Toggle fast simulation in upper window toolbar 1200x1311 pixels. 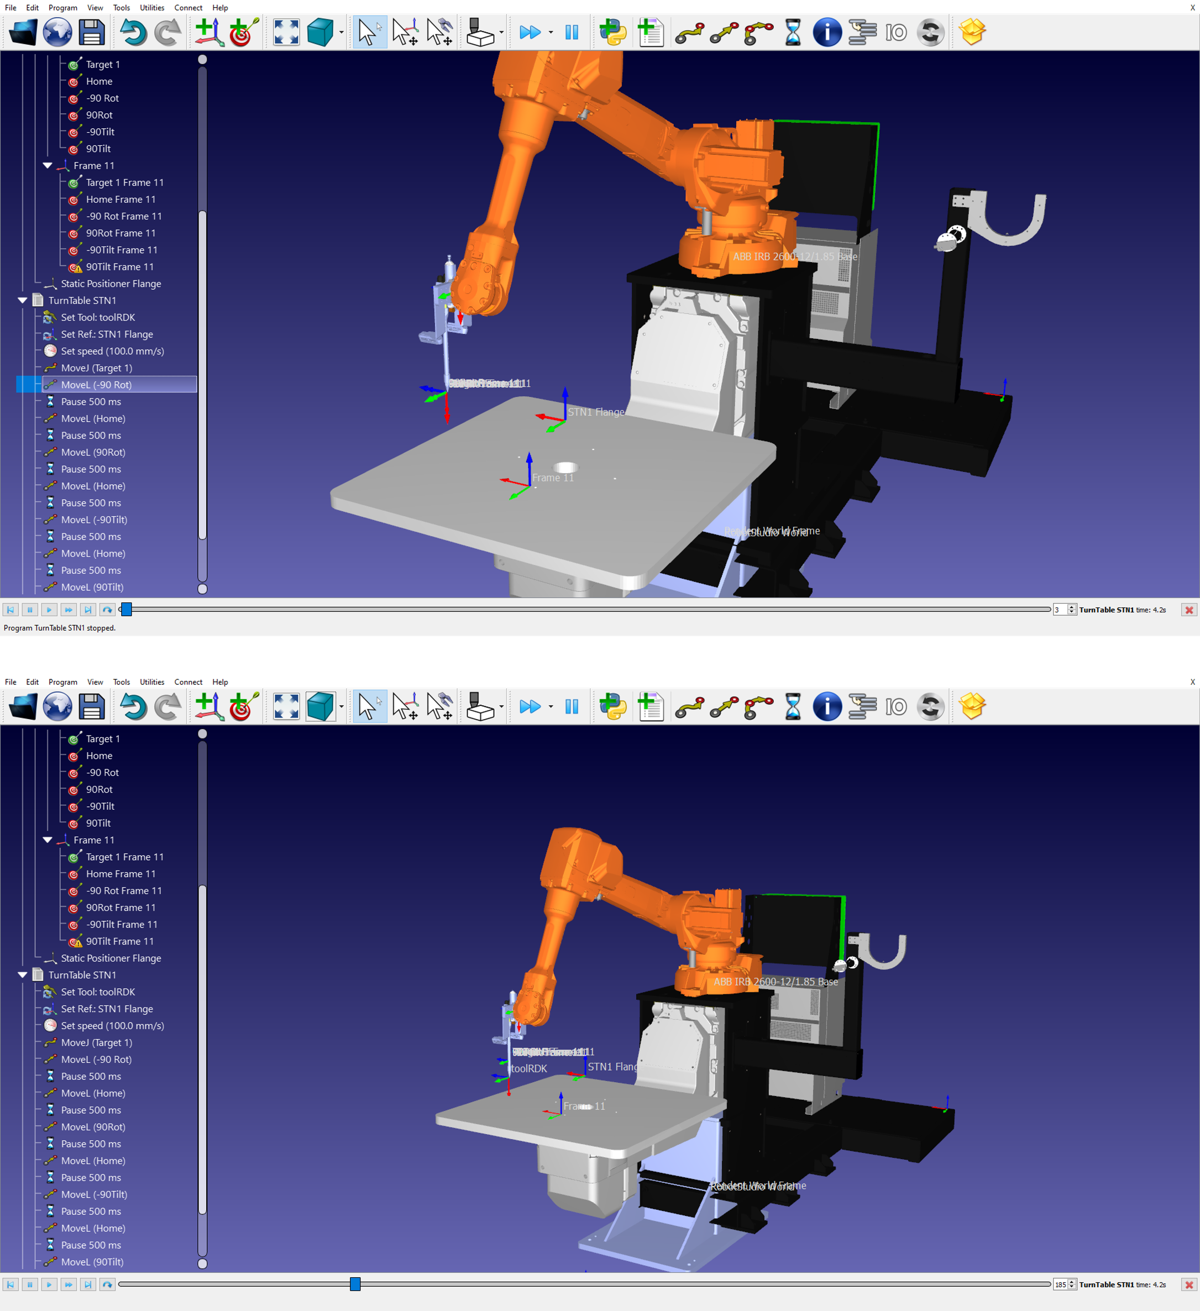[x=530, y=33]
